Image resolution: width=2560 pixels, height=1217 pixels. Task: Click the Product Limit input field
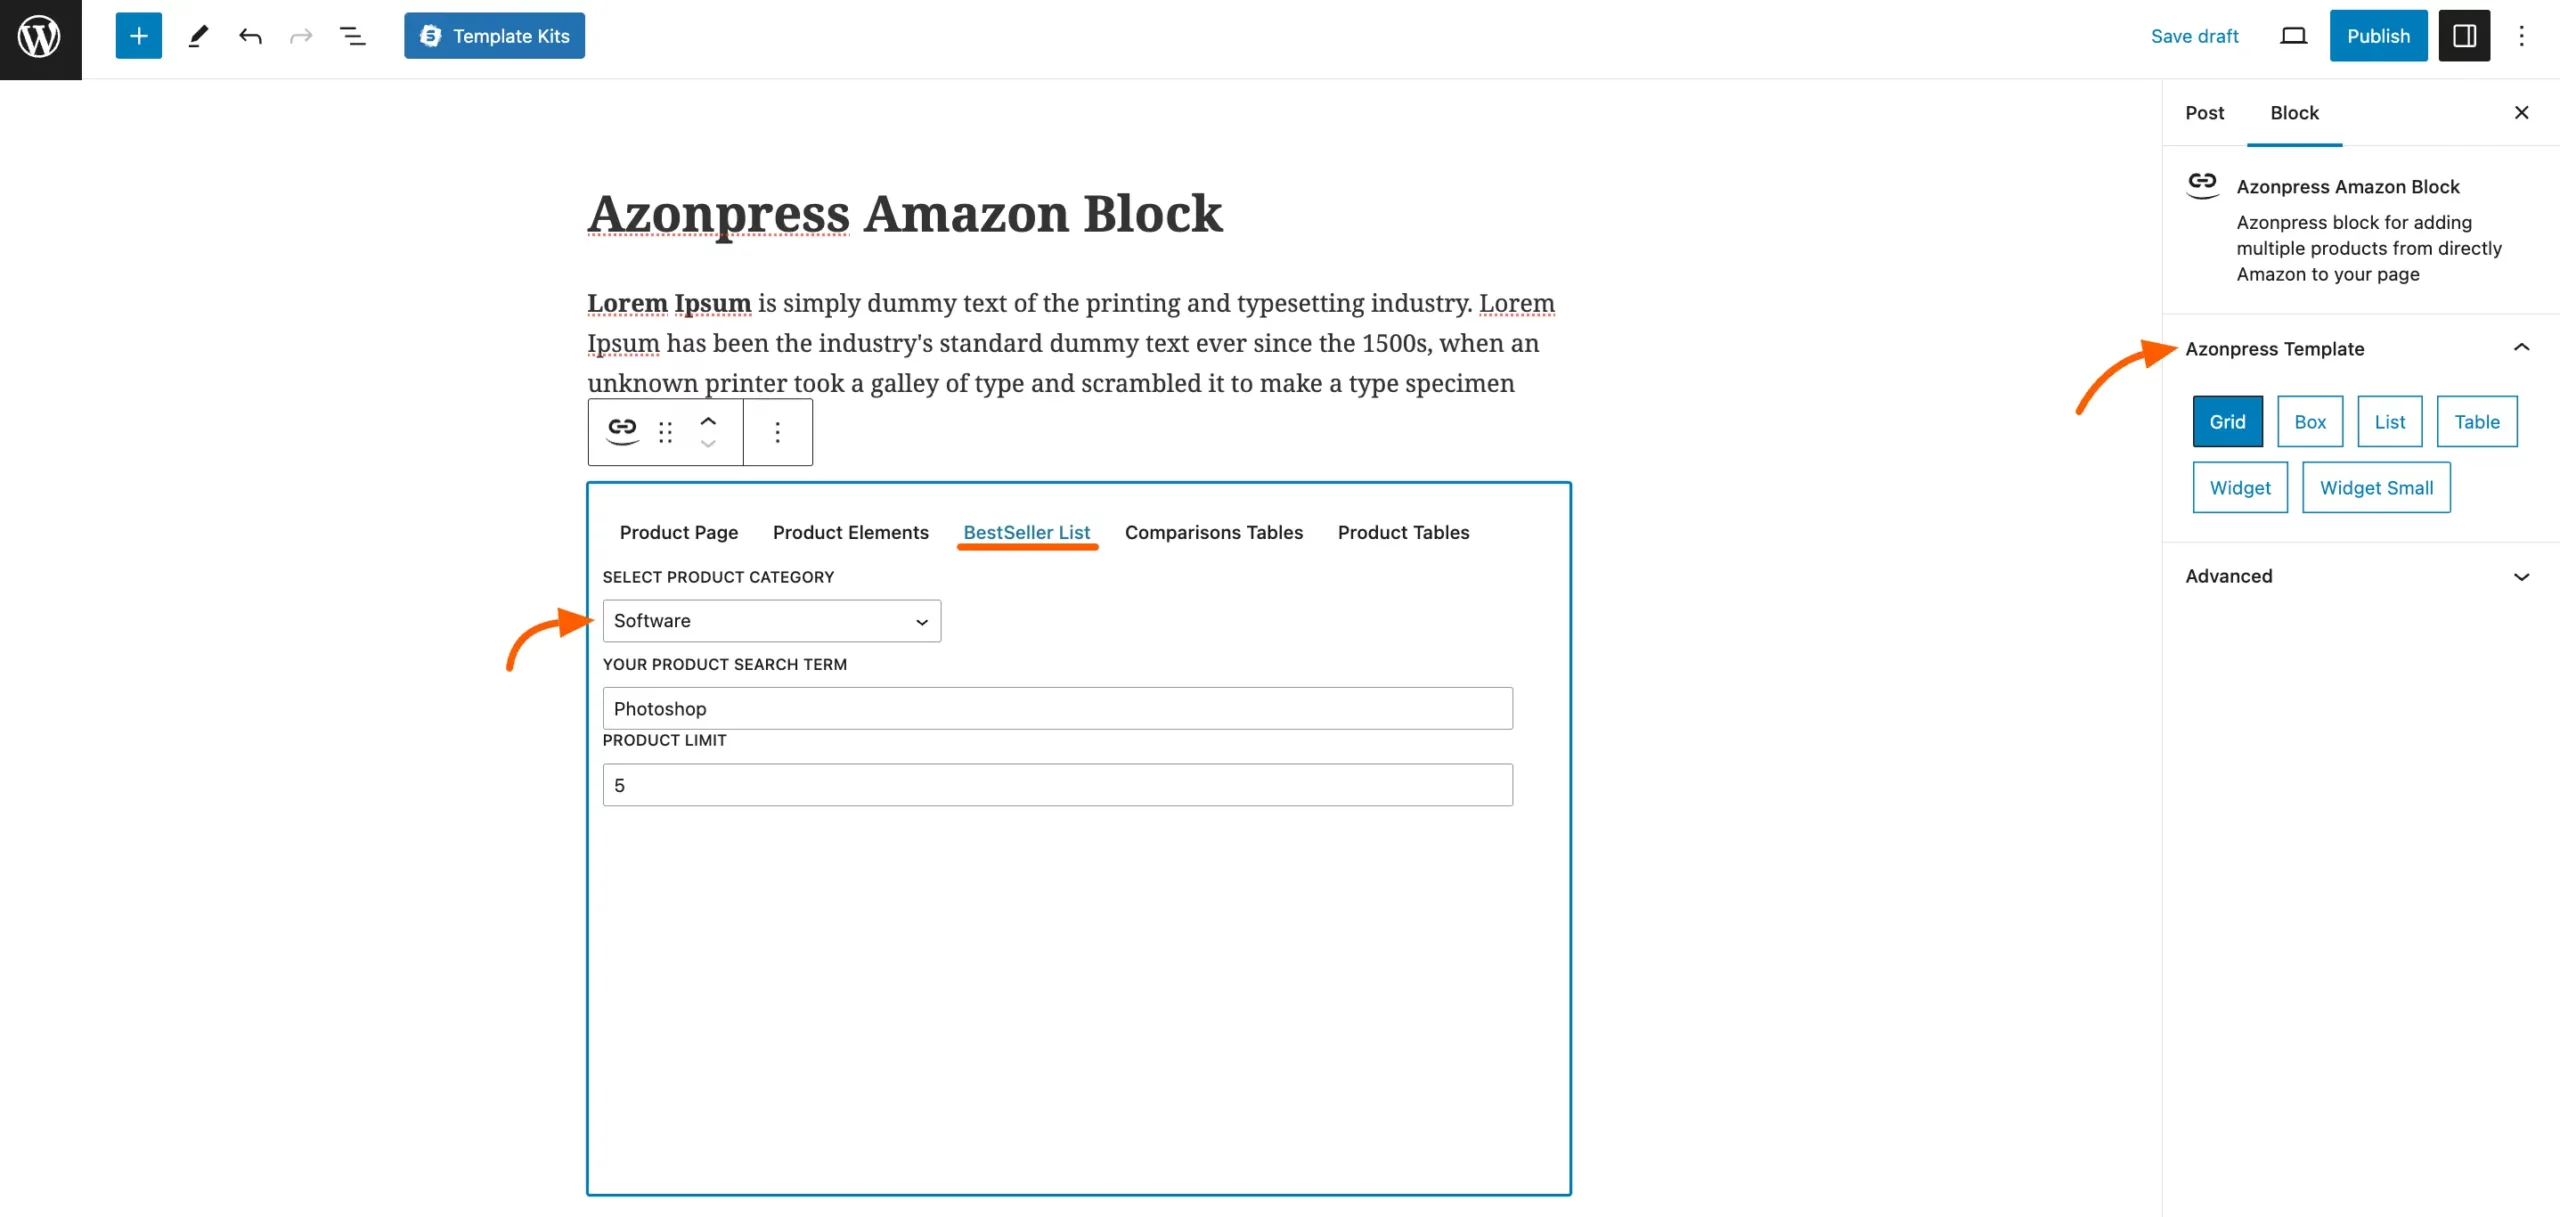point(1057,784)
